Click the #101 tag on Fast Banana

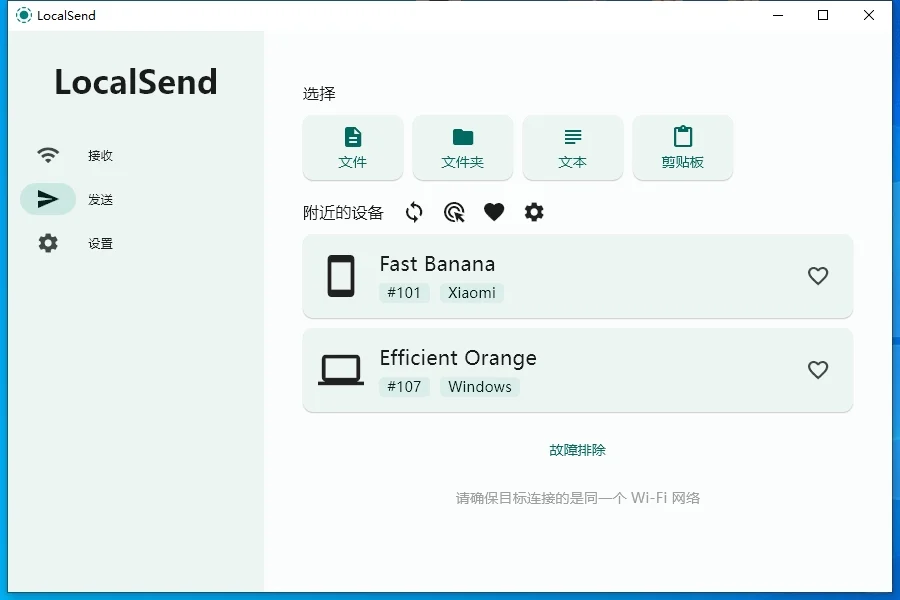[404, 293]
